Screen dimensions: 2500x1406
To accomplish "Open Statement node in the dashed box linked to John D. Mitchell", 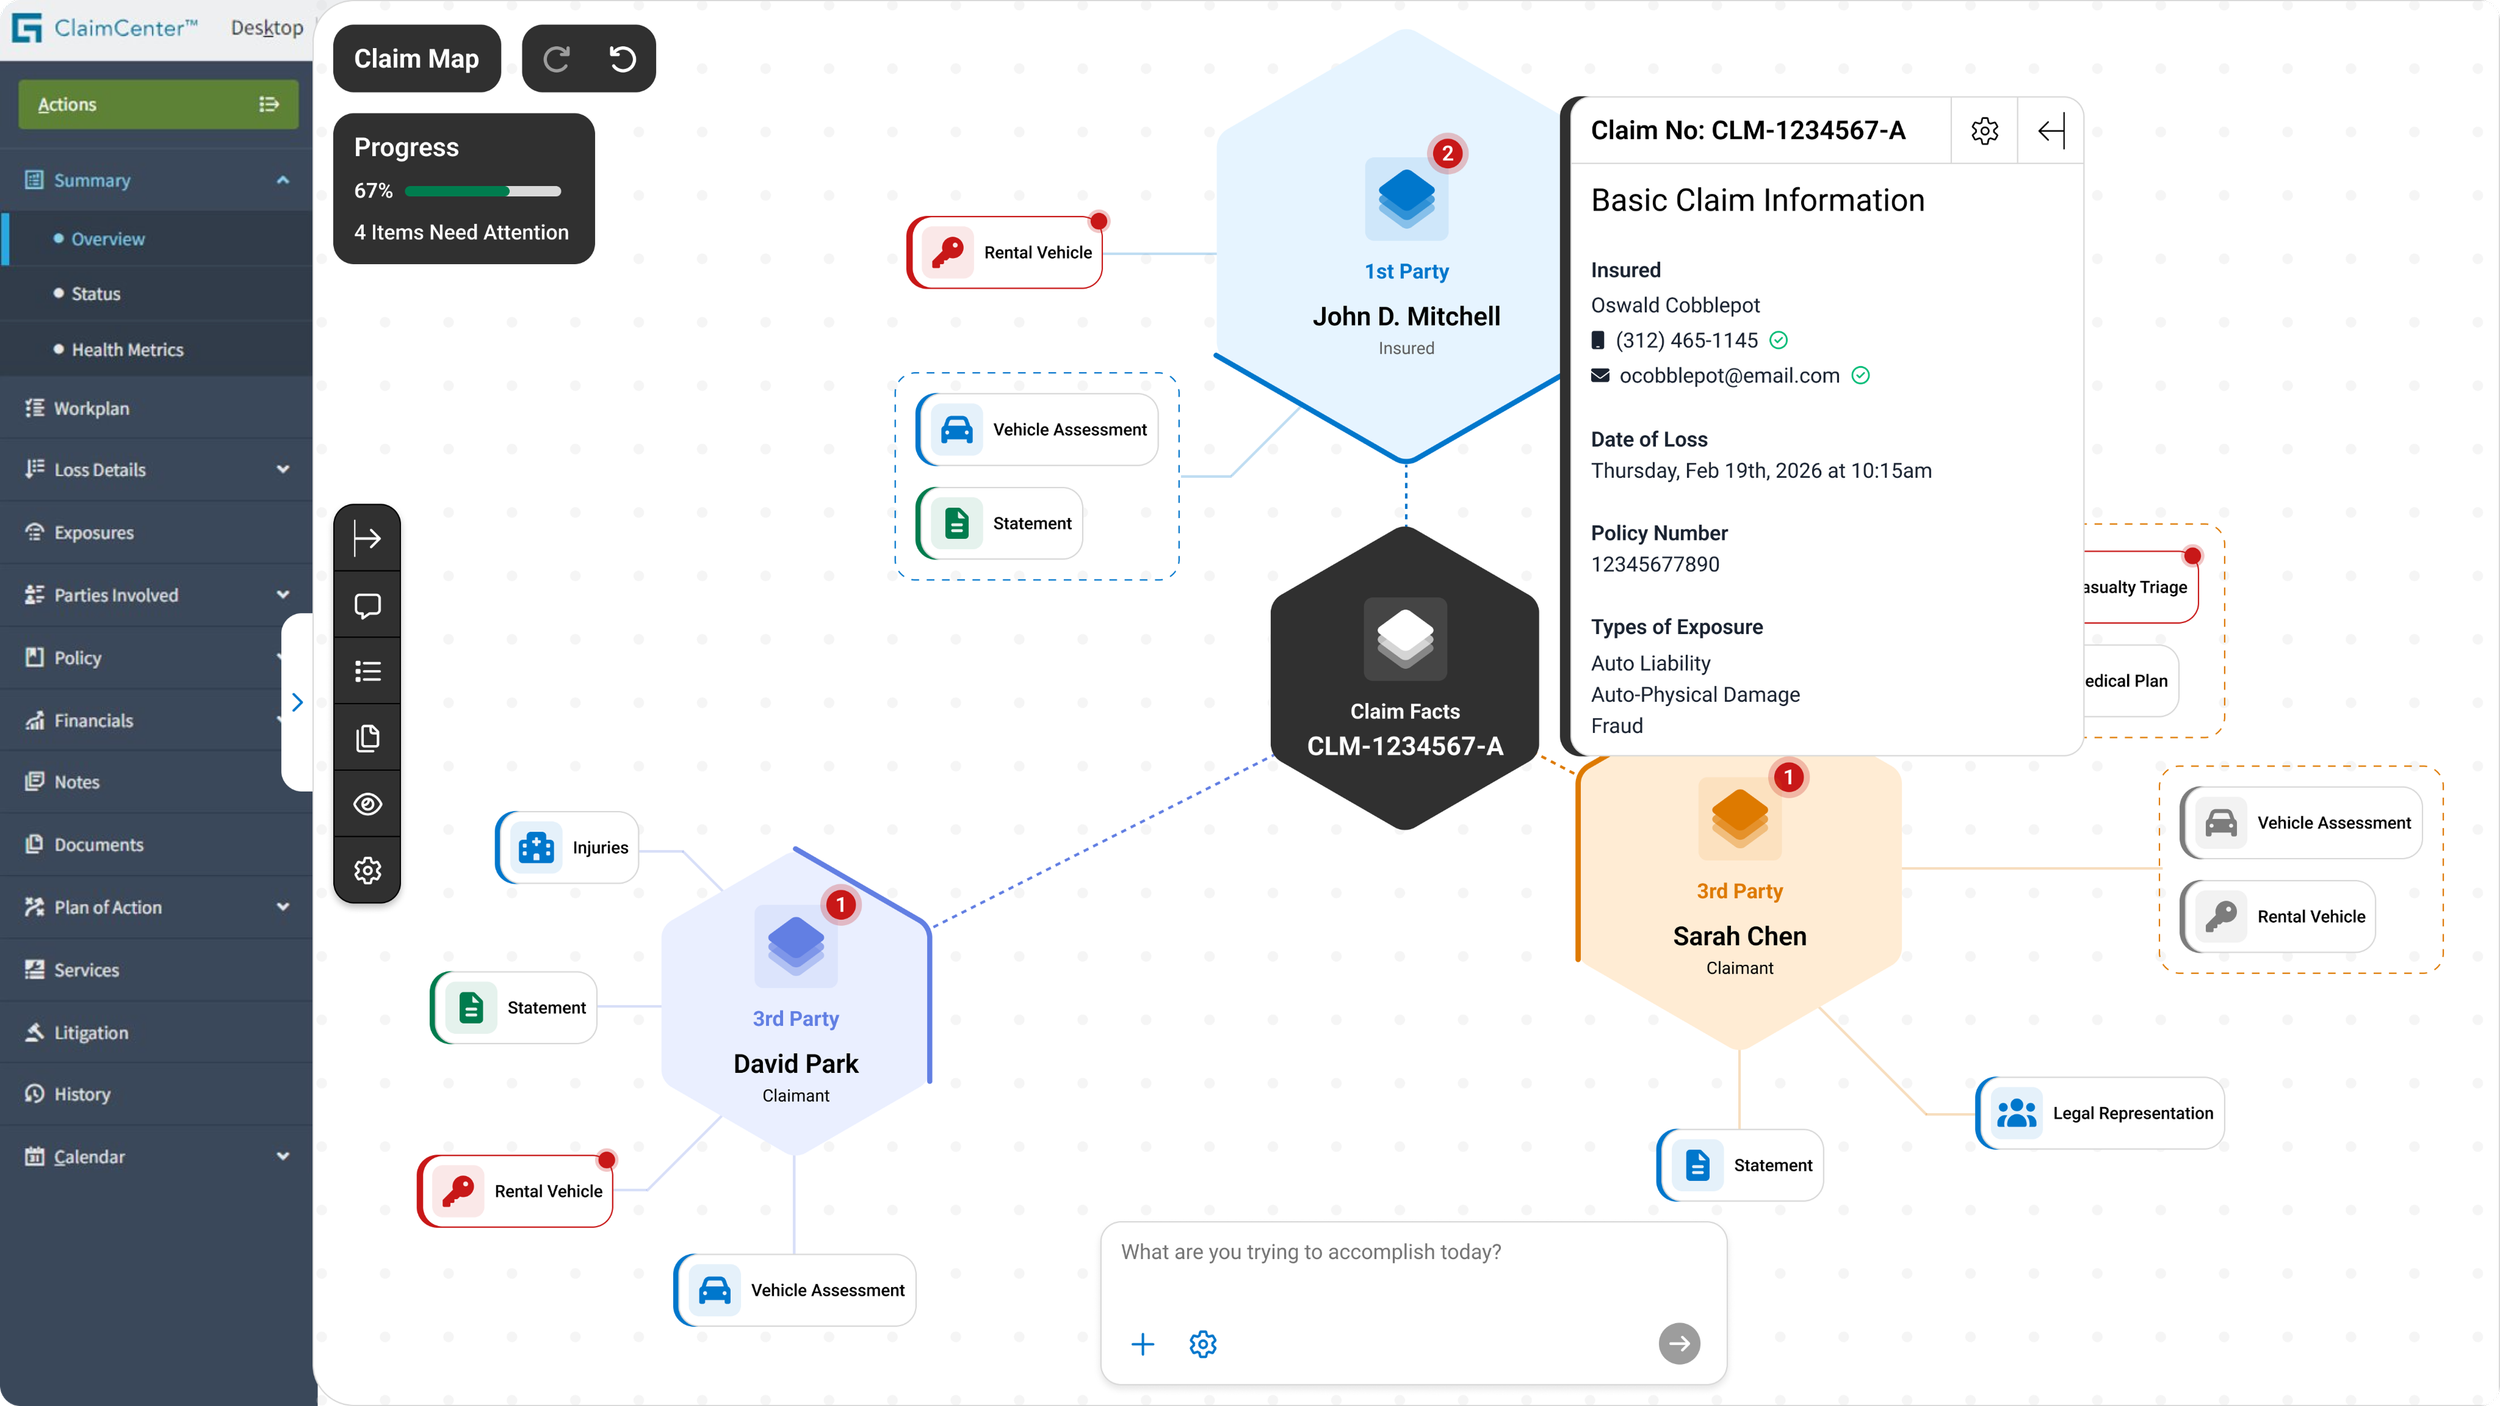I will click(x=999, y=523).
